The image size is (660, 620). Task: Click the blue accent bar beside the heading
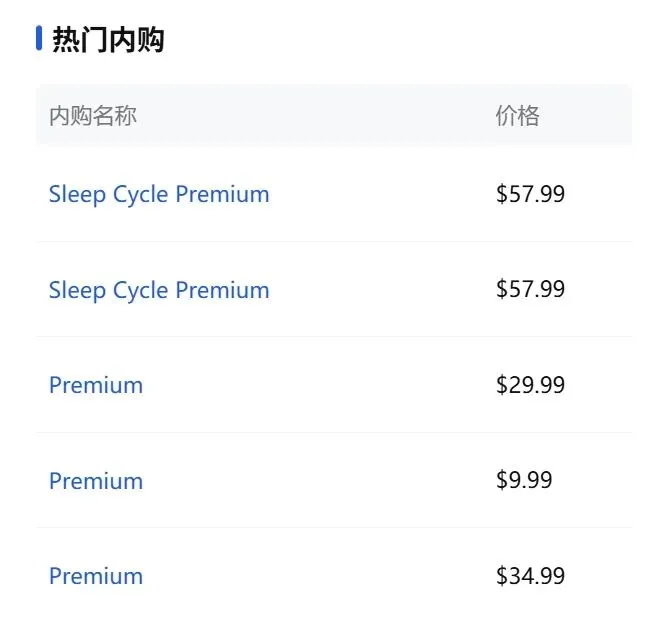coord(39,39)
